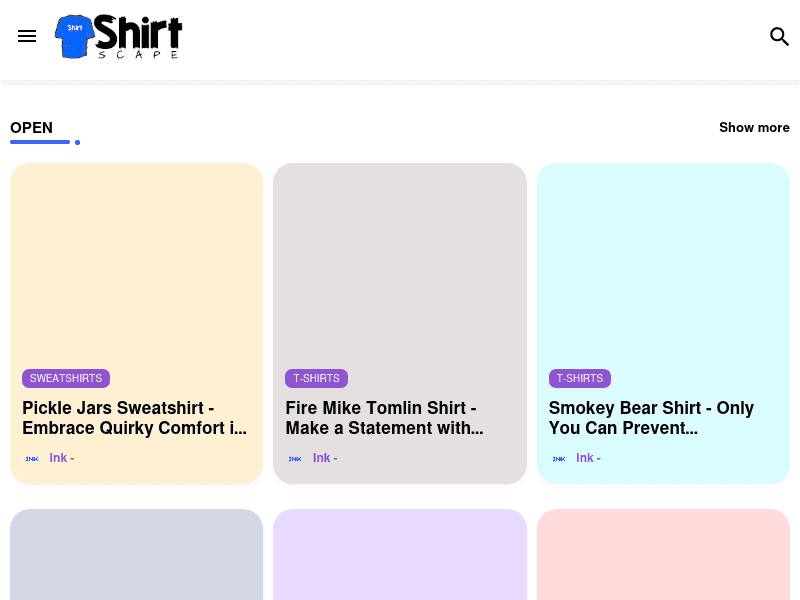Select the OPEN section tab
This screenshot has width=800, height=600.
31,127
